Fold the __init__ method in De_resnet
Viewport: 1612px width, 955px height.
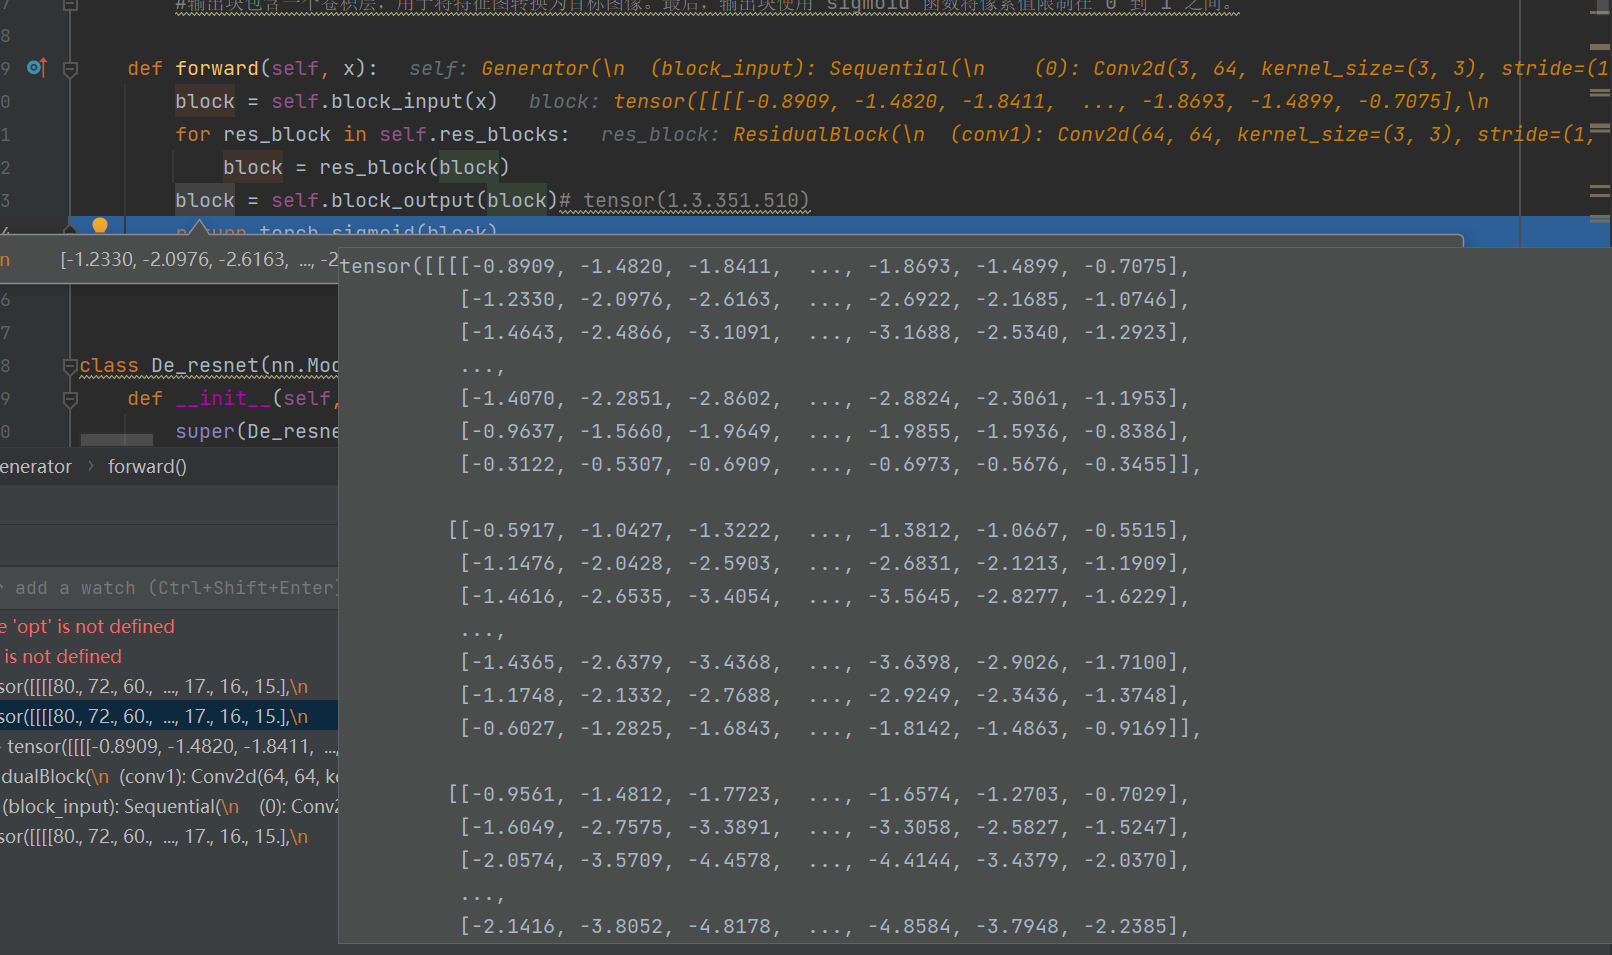click(x=71, y=399)
